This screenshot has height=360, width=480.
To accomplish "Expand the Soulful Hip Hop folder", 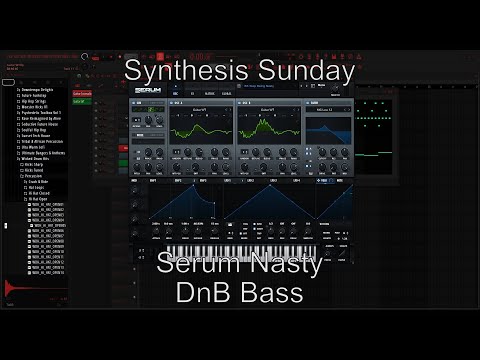I will tap(31, 130).
